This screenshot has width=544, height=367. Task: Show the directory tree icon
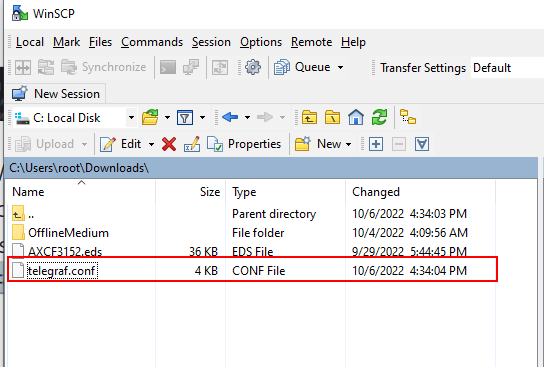[408, 117]
